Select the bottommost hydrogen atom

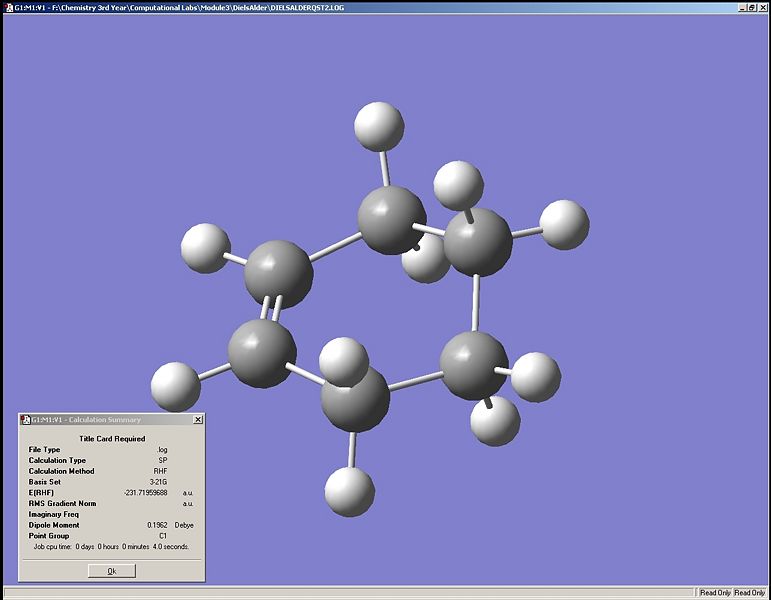[x=349, y=491]
